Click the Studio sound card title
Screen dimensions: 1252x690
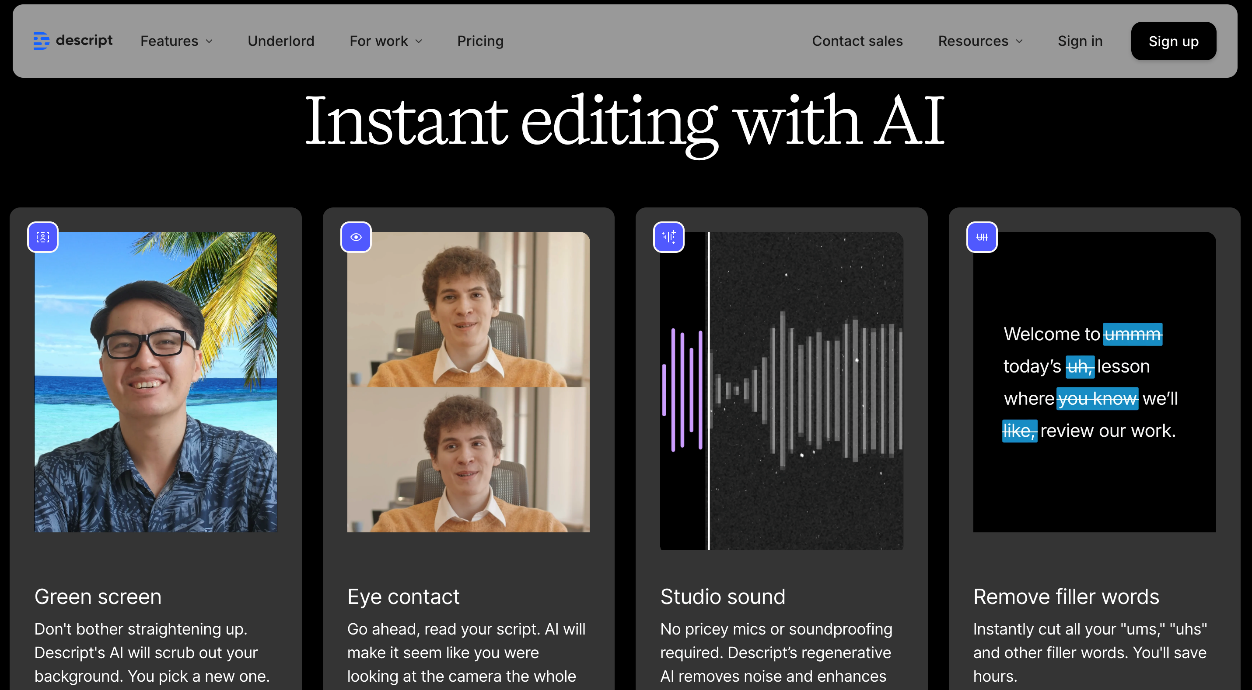click(x=723, y=597)
